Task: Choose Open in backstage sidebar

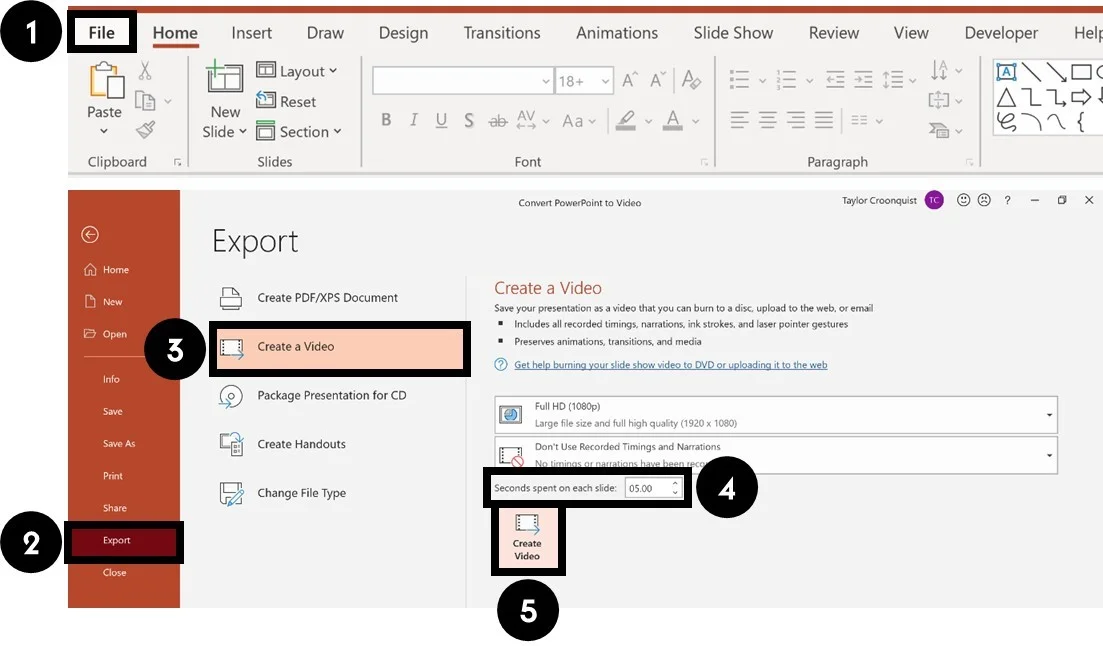Action: pos(106,334)
